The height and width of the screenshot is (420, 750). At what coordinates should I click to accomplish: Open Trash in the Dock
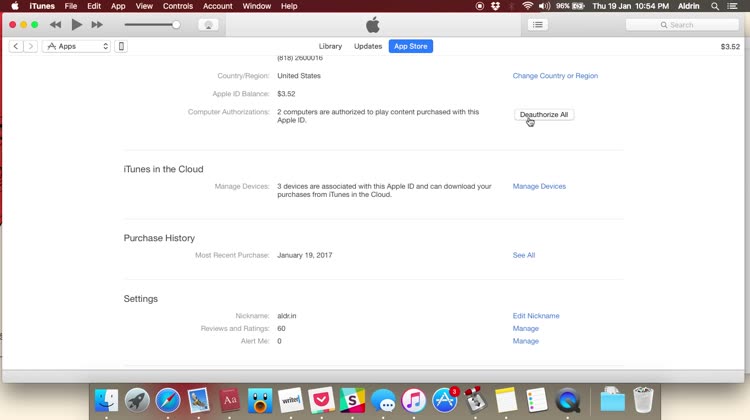643,400
